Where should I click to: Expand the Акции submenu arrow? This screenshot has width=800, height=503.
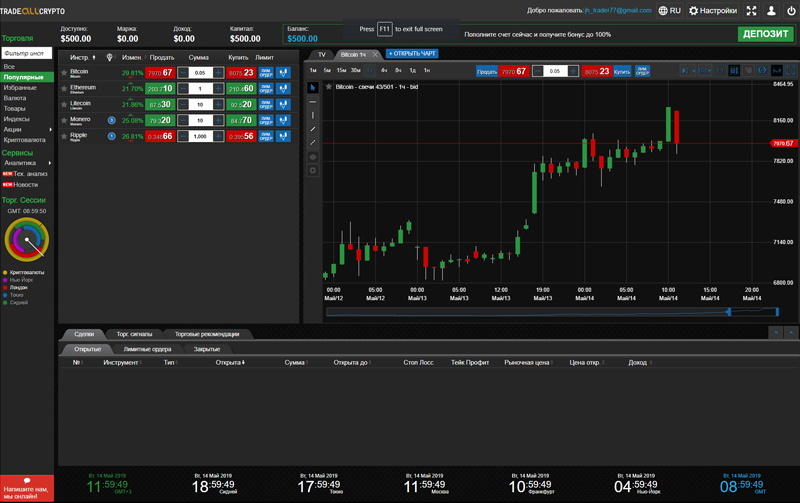pos(50,130)
